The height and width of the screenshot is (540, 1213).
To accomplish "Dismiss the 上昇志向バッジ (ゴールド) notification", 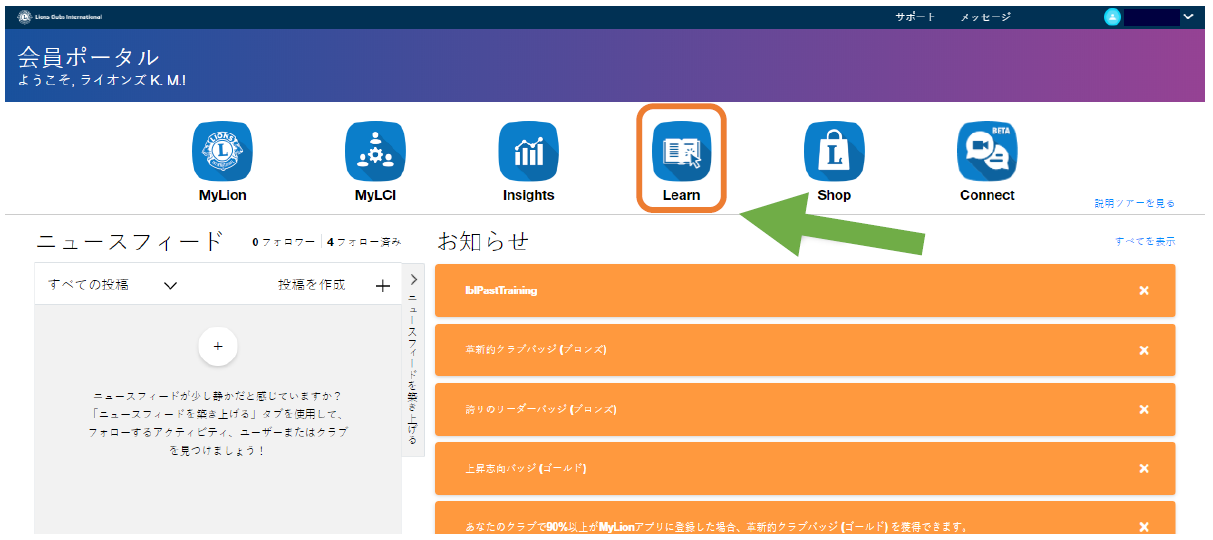I will tap(1144, 468).
